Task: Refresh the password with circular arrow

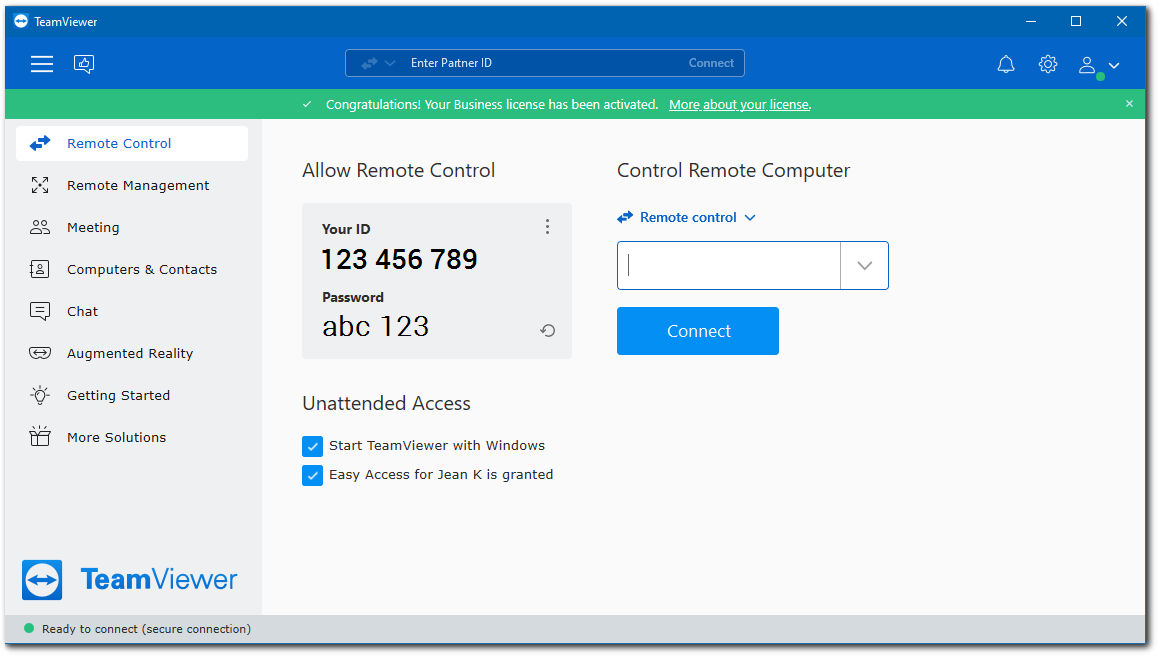Action: pos(548,331)
